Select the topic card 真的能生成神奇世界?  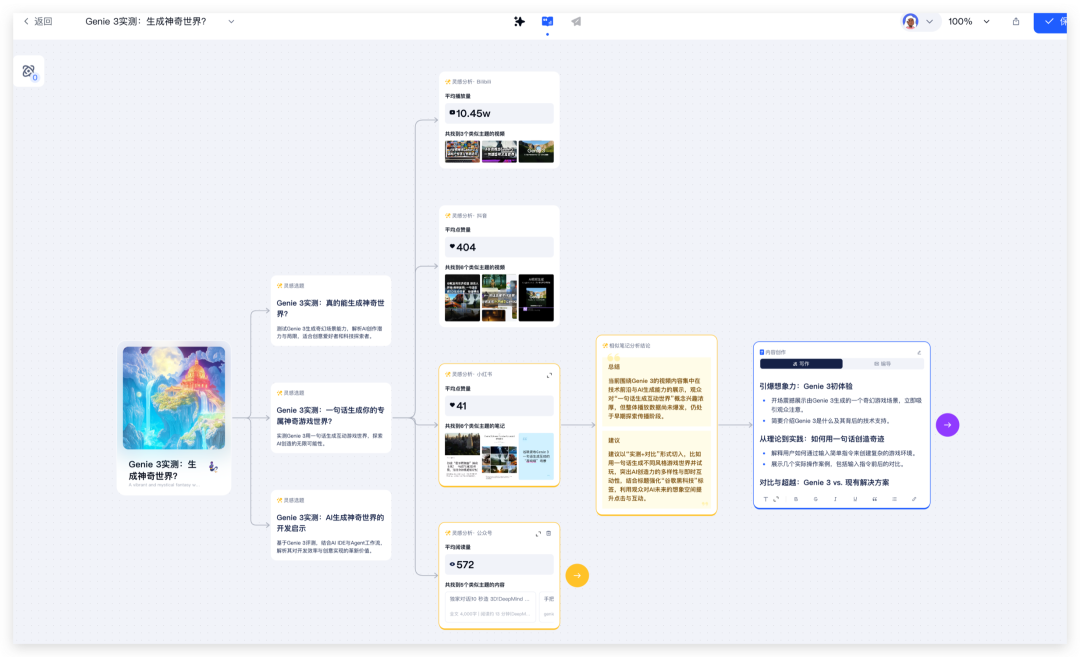click(x=331, y=311)
